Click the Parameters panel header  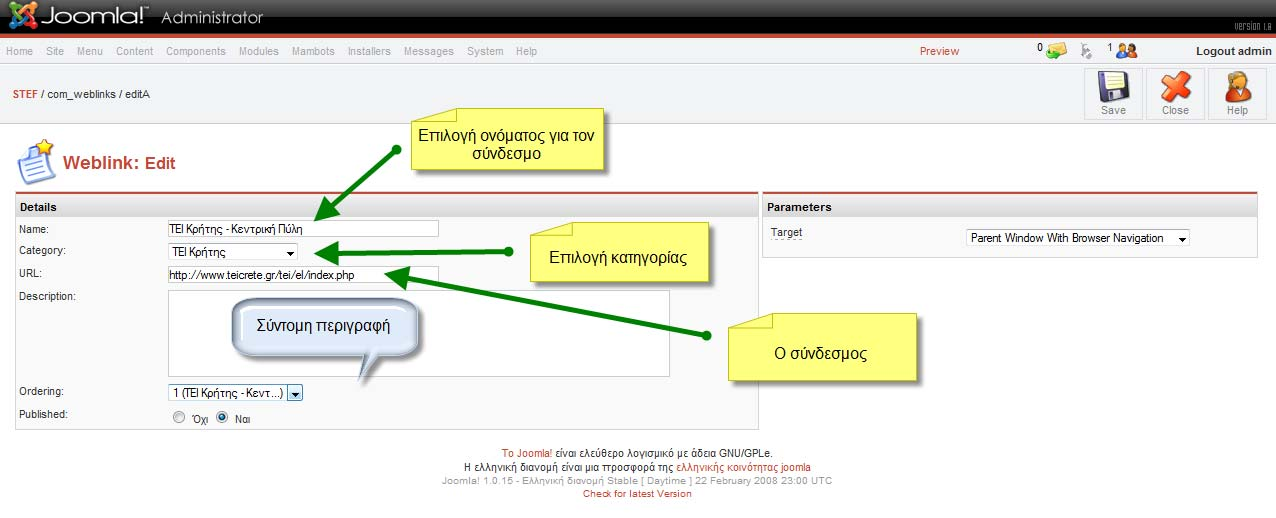pyautogui.click(x=1010, y=207)
